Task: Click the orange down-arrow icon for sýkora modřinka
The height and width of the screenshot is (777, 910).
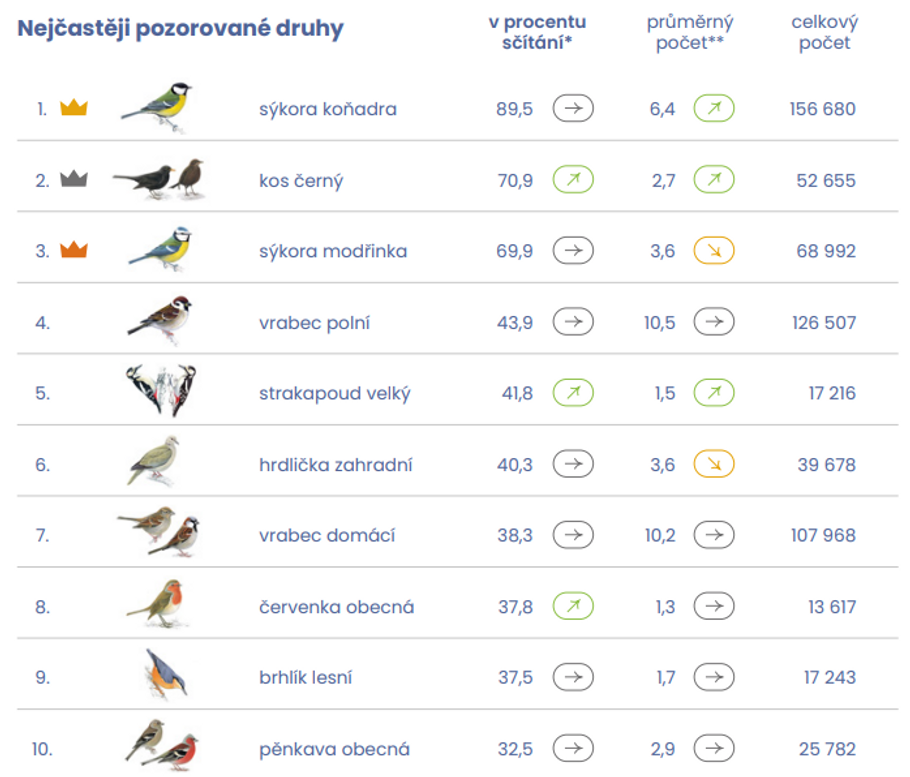Action: pos(714,251)
